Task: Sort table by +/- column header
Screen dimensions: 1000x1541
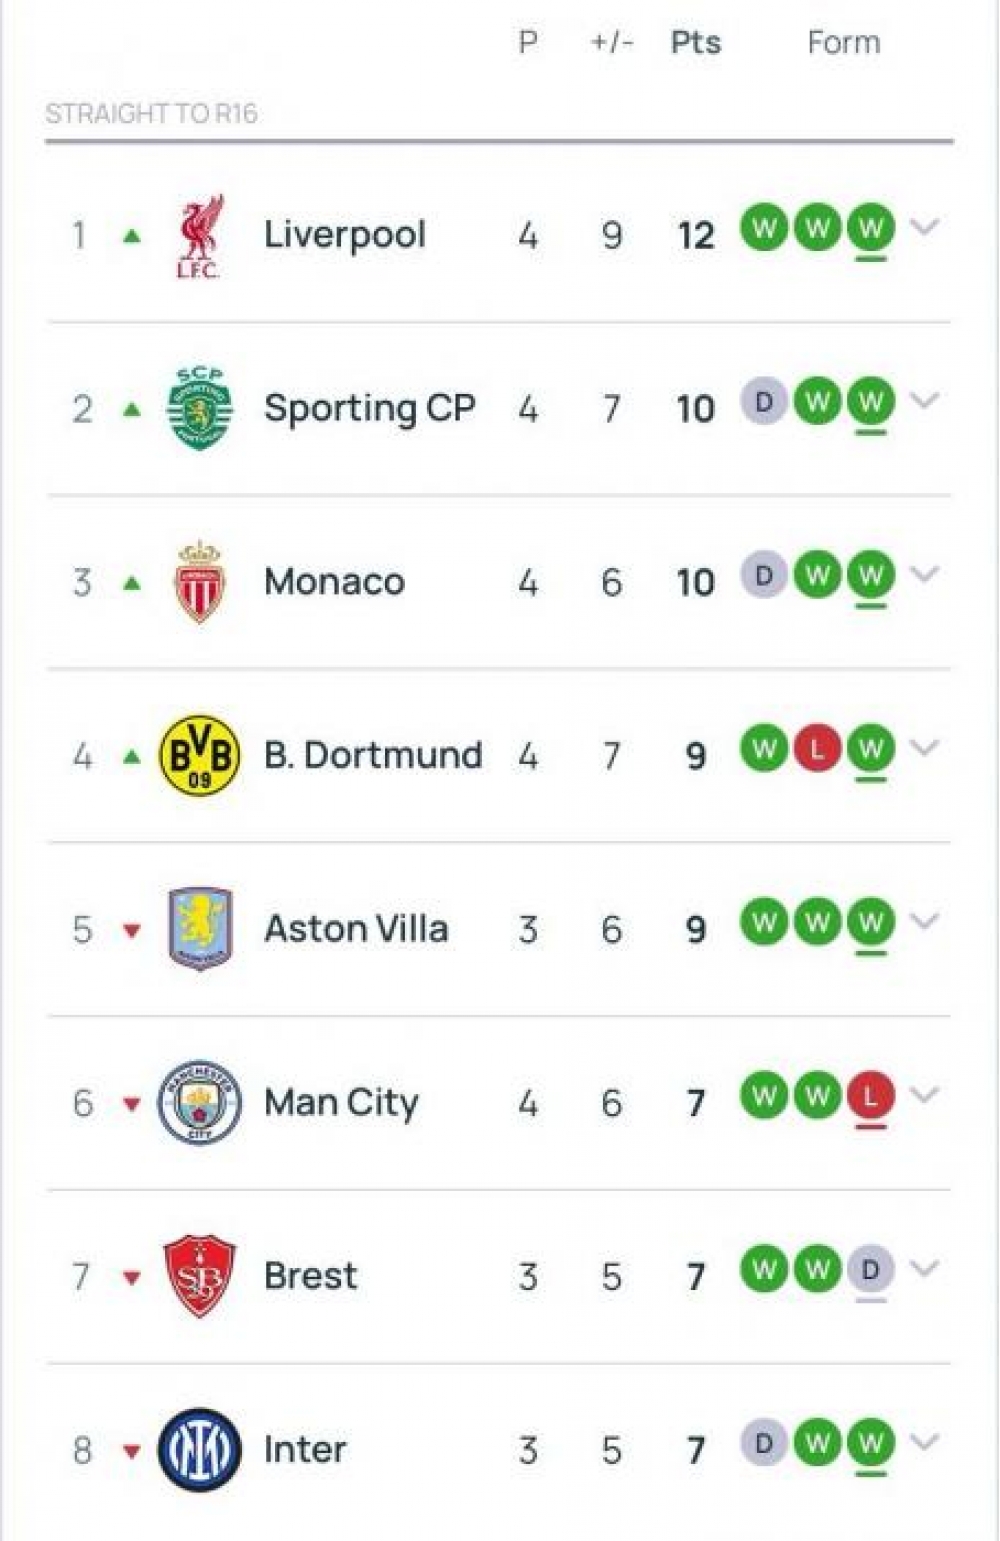Action: click(612, 43)
